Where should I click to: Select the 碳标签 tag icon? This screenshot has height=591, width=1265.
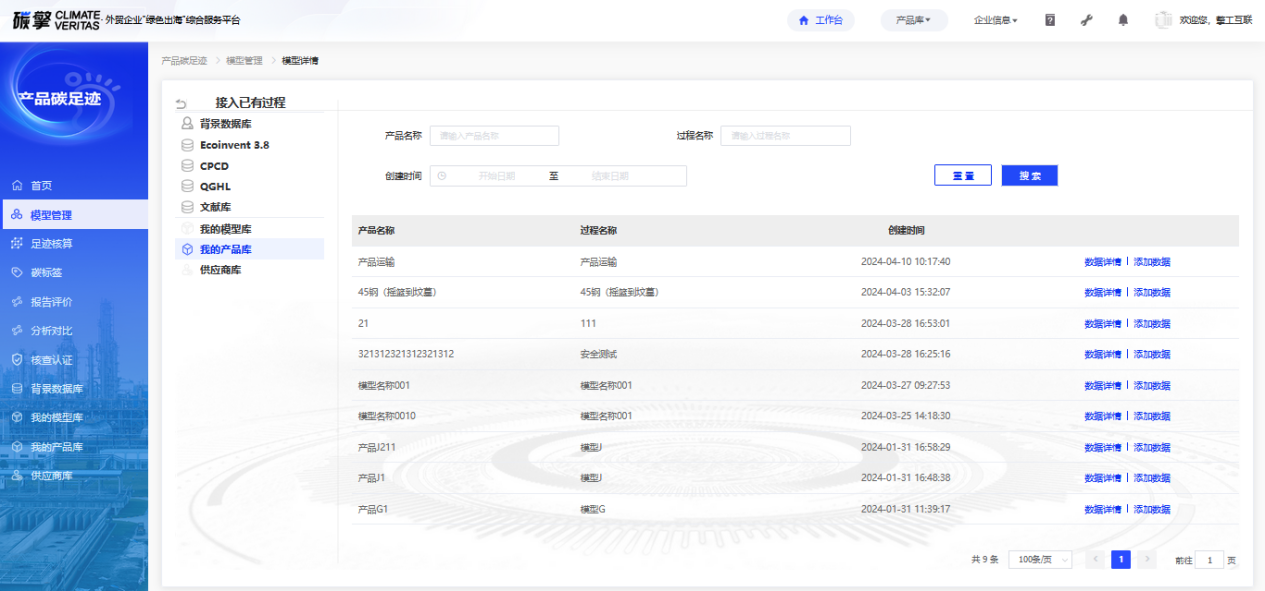point(17,272)
